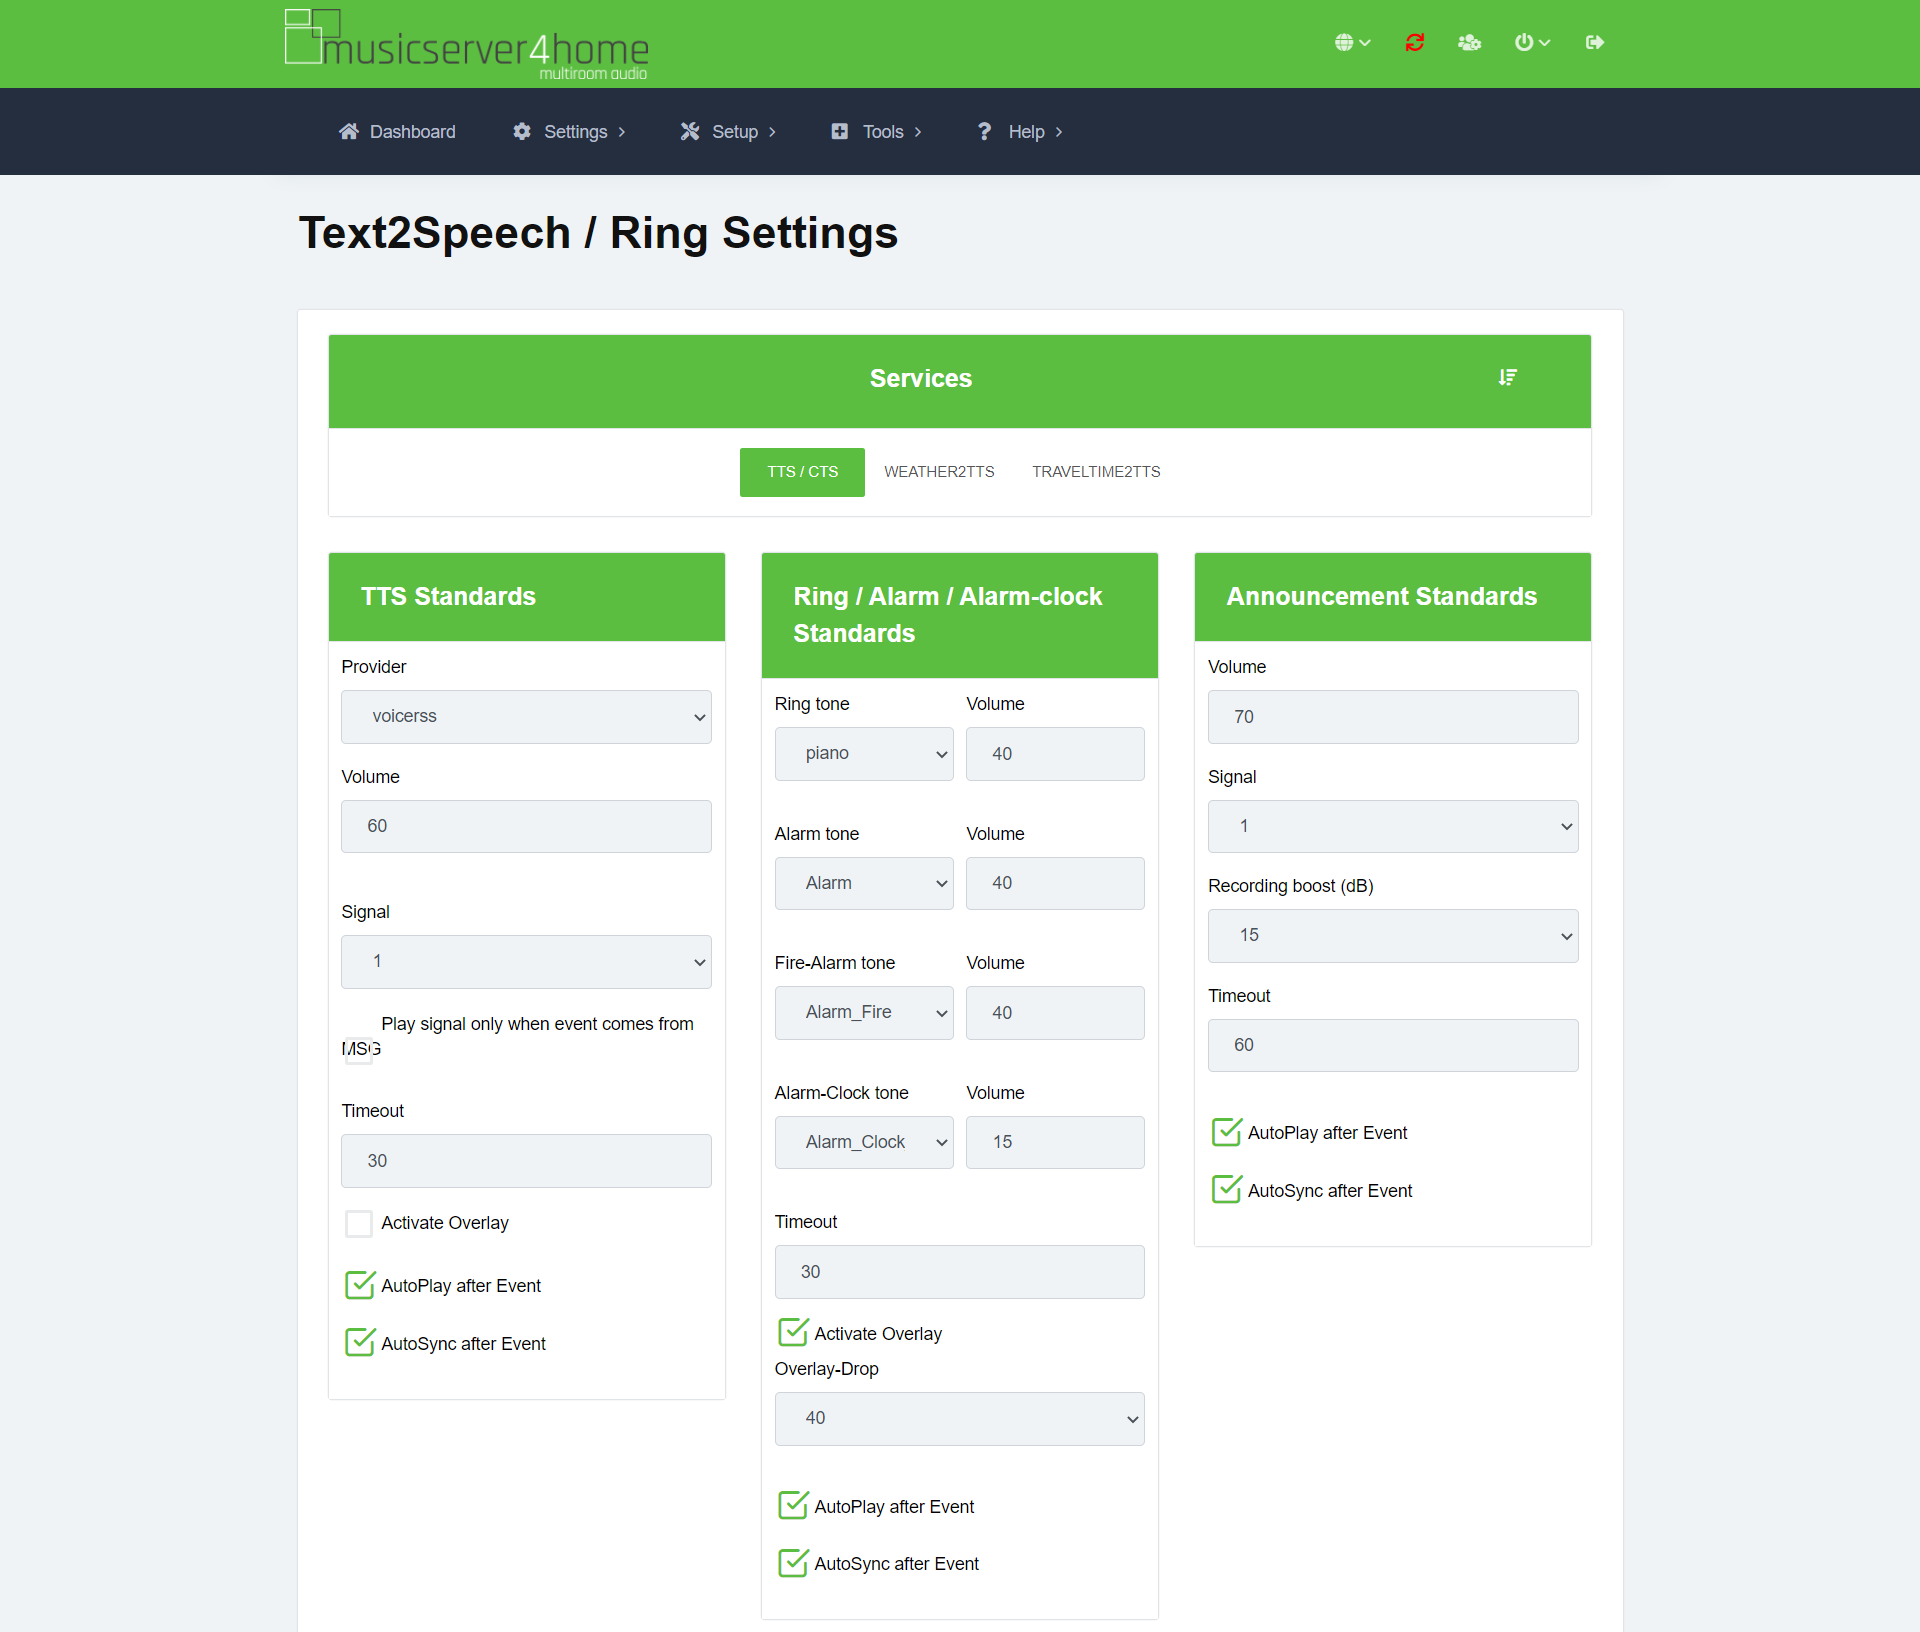Click the red refresh sync icon
The image size is (1920, 1632).
tap(1414, 42)
